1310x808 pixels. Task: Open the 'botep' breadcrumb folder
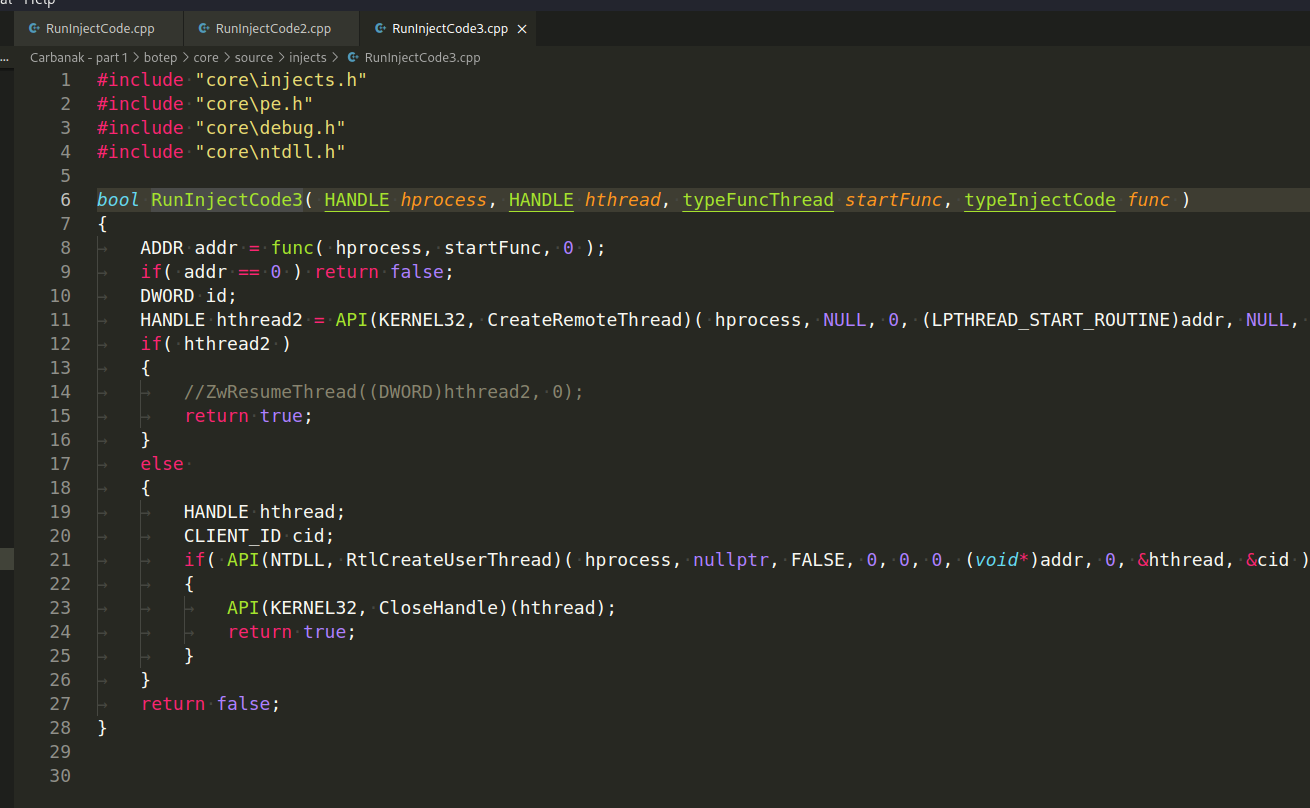tap(160, 58)
